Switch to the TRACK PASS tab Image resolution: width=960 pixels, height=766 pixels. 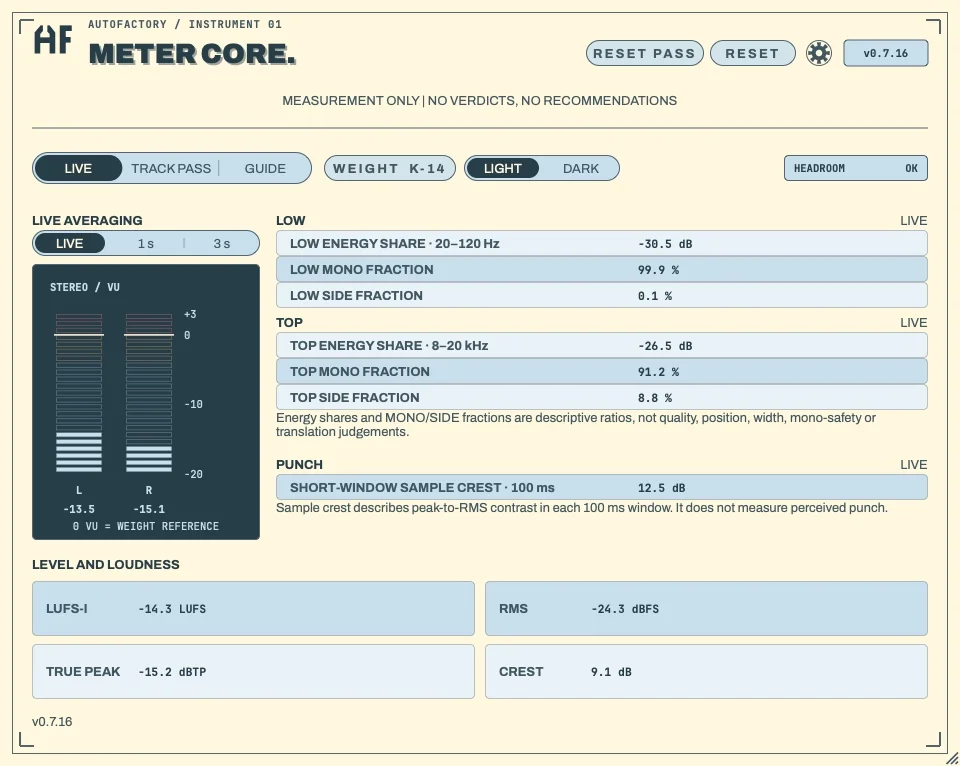pyautogui.click(x=171, y=168)
